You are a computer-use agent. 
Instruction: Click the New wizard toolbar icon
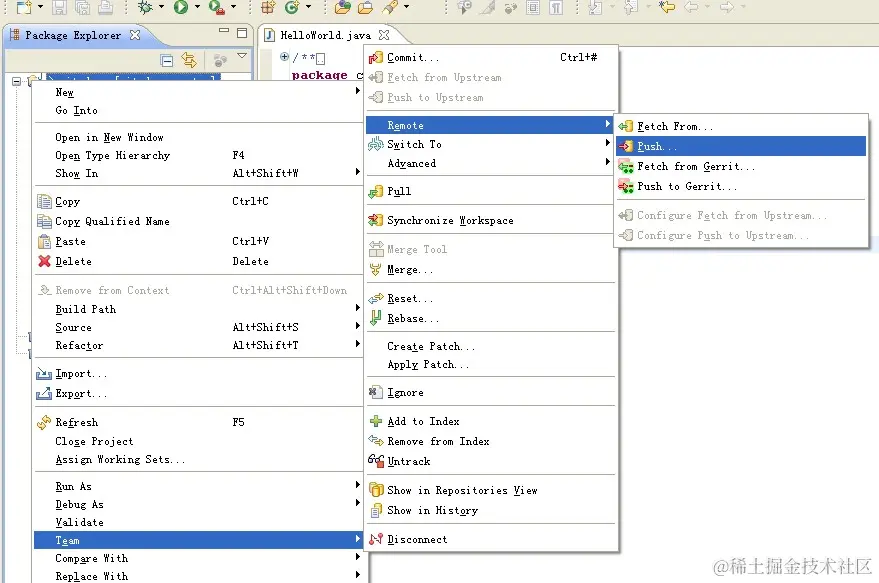(x=24, y=7)
